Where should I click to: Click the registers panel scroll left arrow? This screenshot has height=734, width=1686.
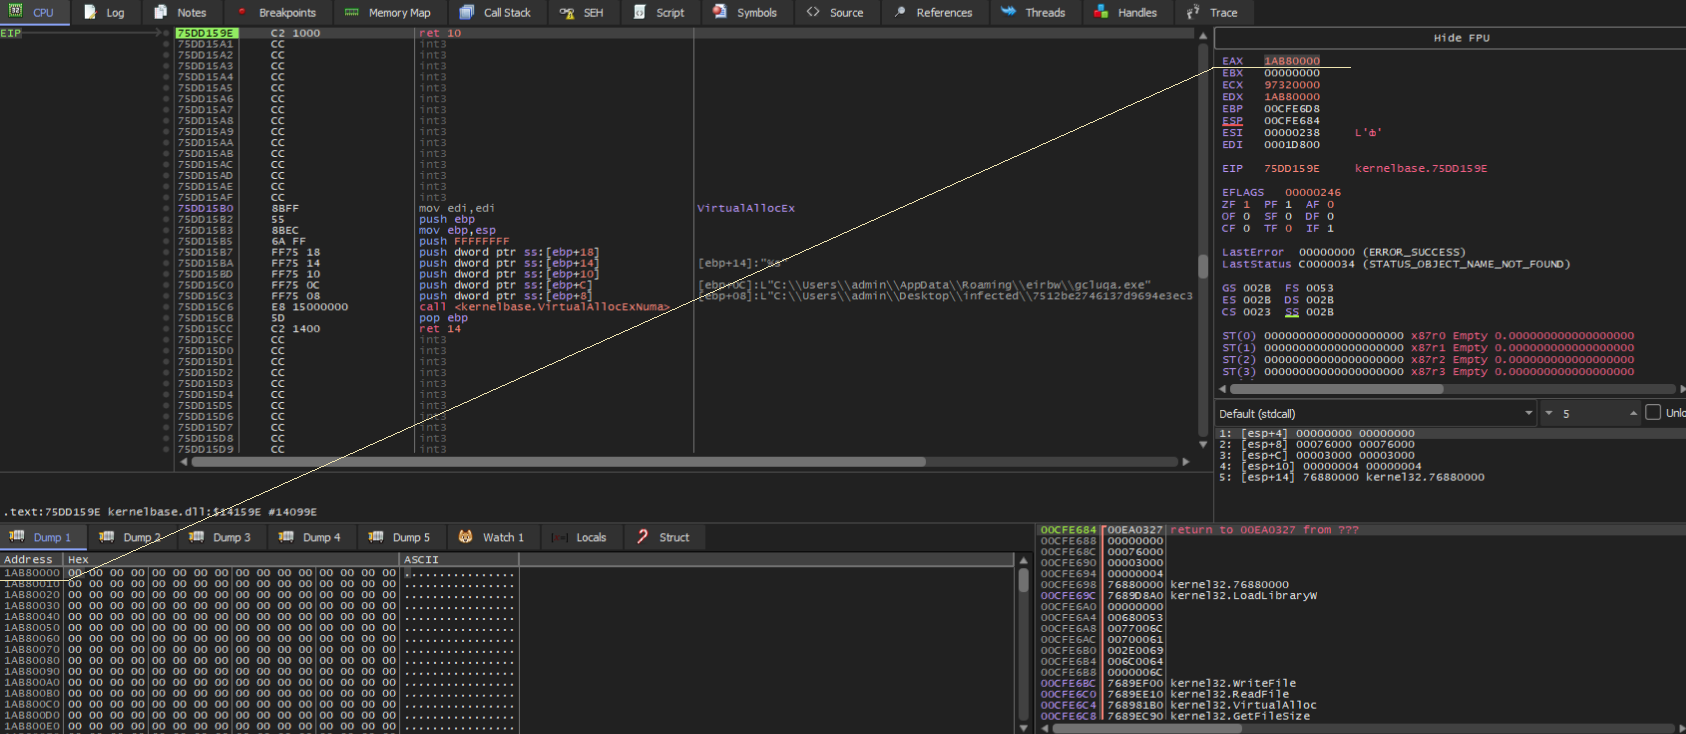[x=1222, y=389]
